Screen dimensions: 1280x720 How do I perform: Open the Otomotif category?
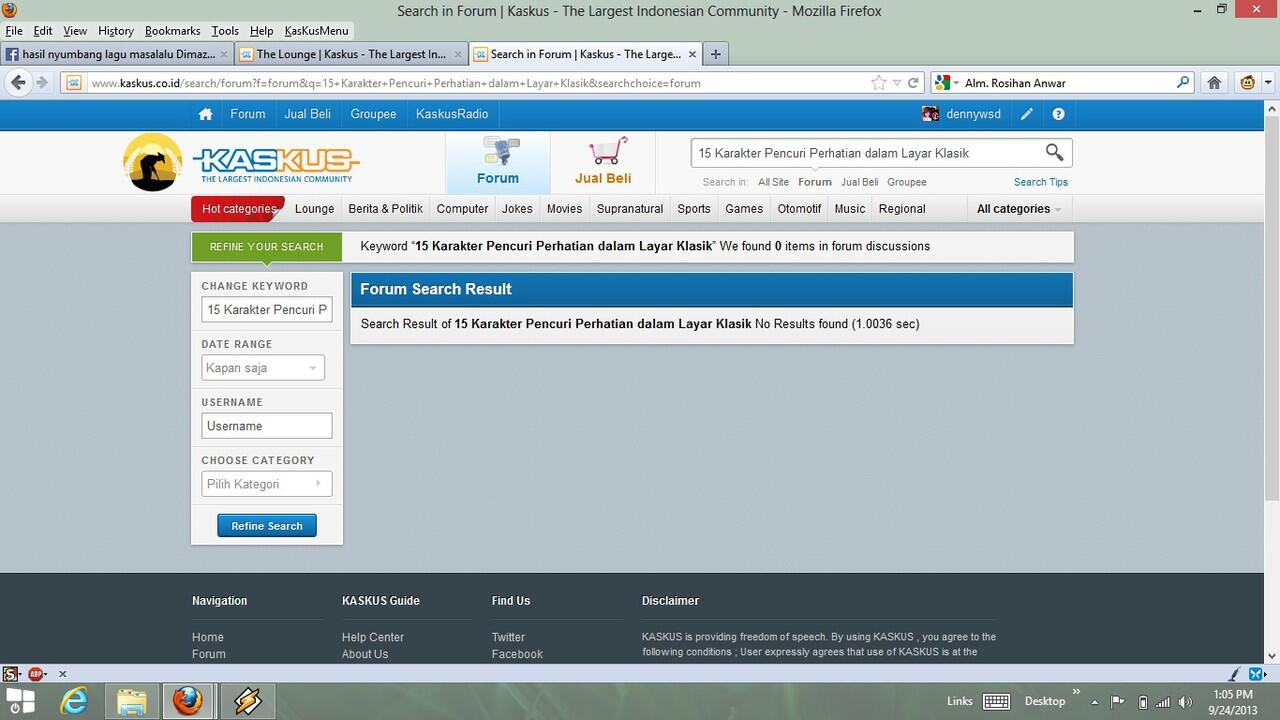[x=799, y=209]
